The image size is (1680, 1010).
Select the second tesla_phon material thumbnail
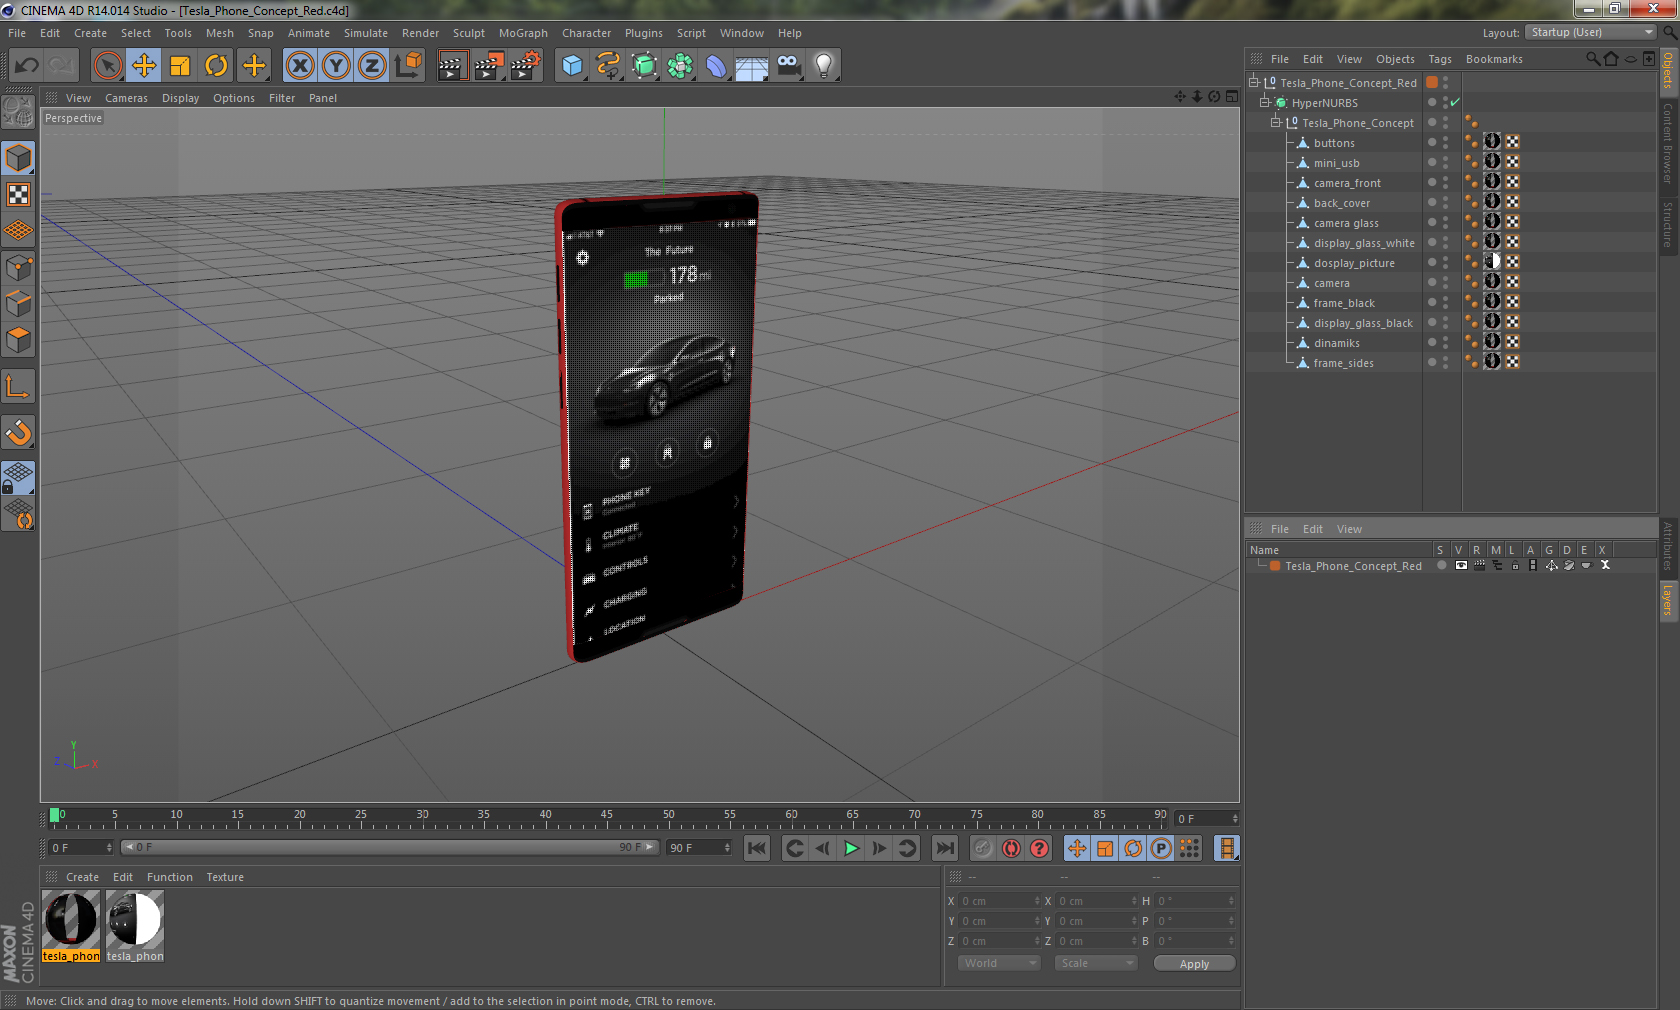click(135, 926)
